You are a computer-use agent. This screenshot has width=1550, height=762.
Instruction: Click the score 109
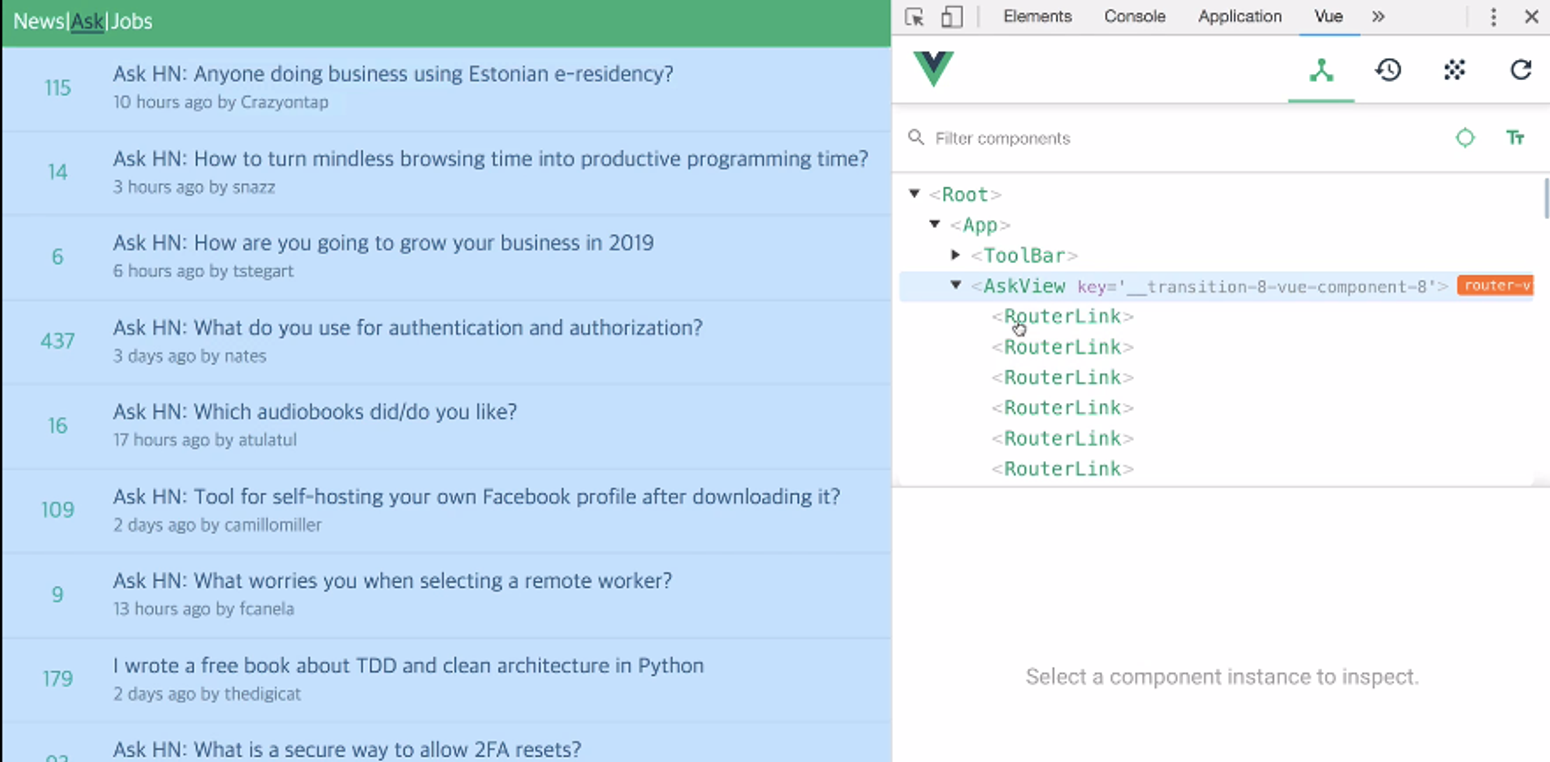point(58,510)
